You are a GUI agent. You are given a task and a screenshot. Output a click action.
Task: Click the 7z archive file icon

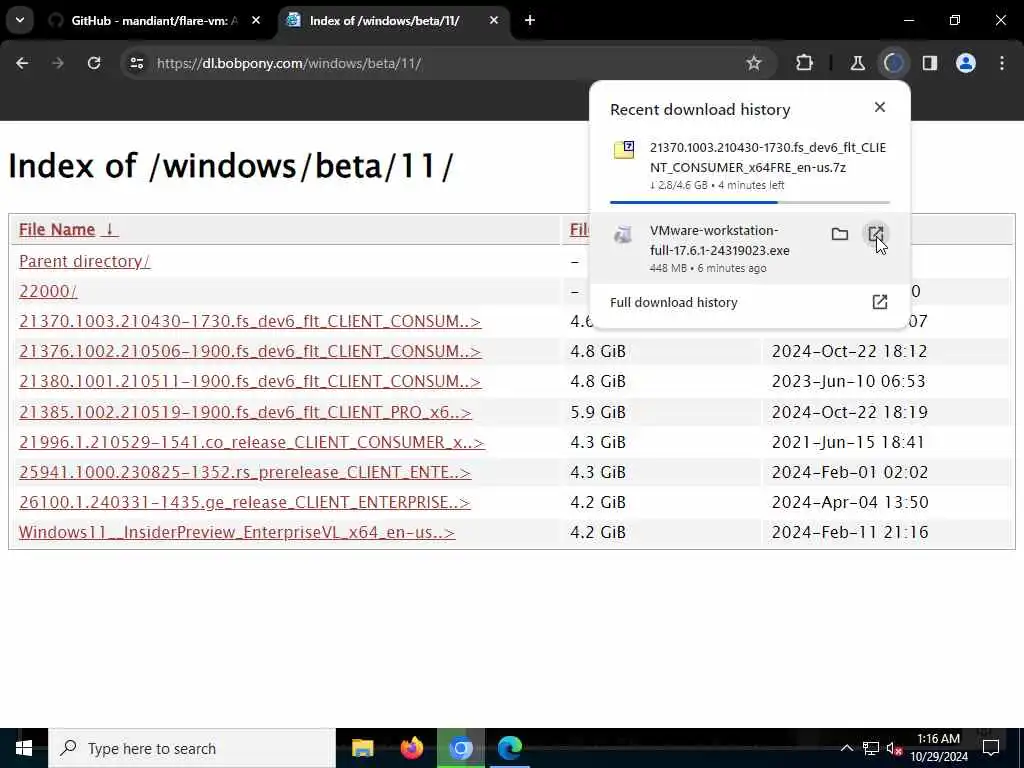pyautogui.click(x=624, y=150)
